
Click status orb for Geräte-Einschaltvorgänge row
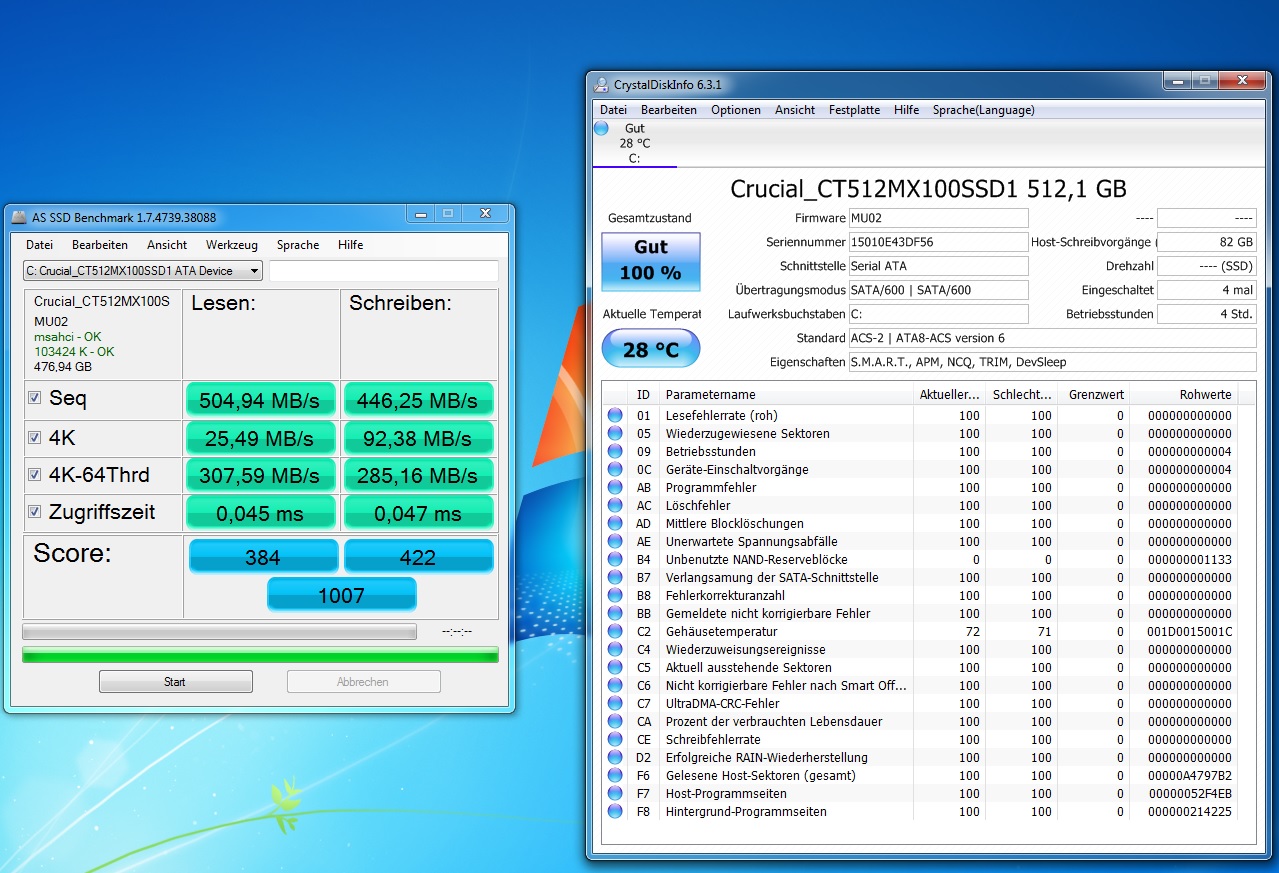tap(615, 469)
